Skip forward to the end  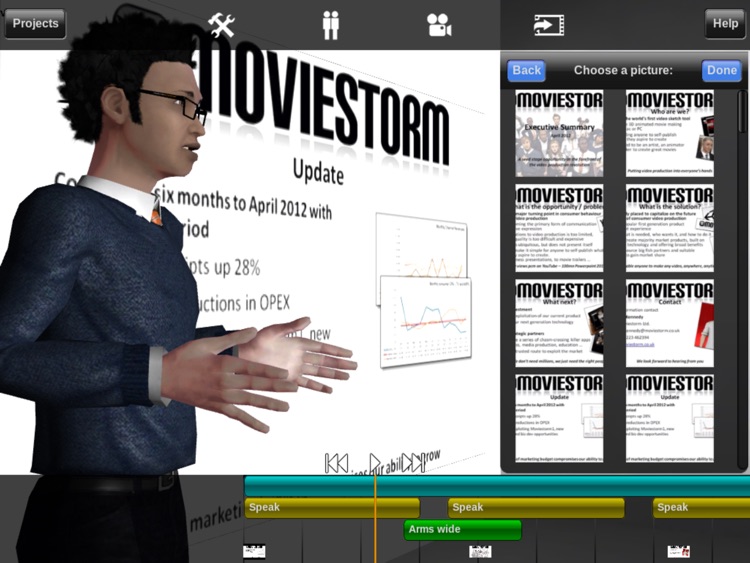pos(413,463)
